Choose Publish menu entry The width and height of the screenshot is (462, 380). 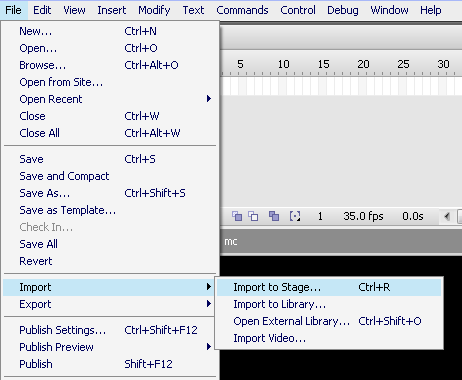[110, 364]
